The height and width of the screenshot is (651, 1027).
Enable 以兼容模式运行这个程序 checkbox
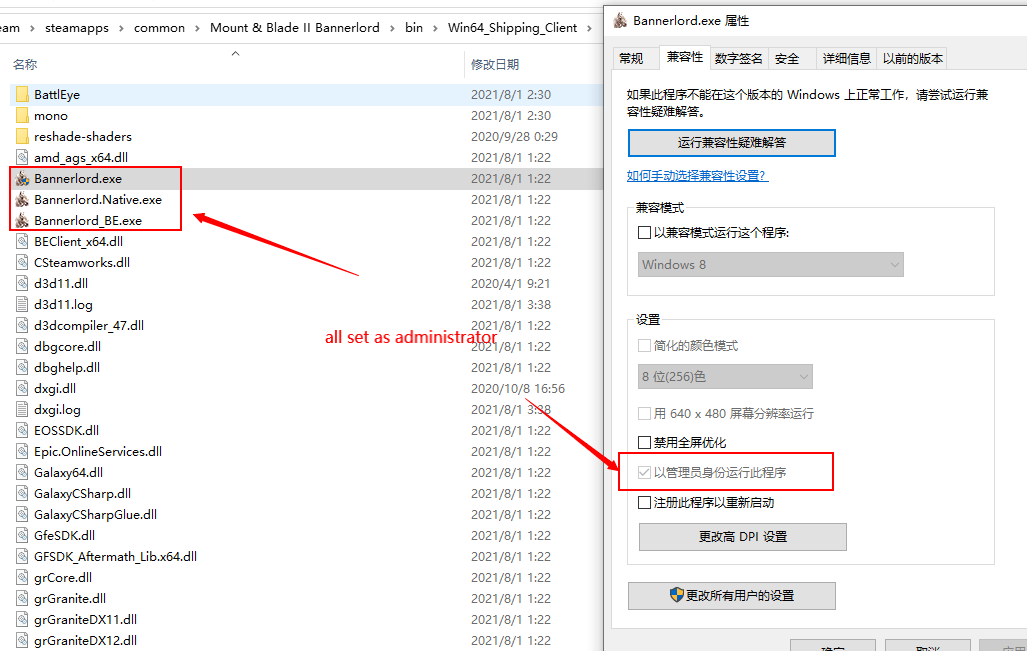[644, 232]
